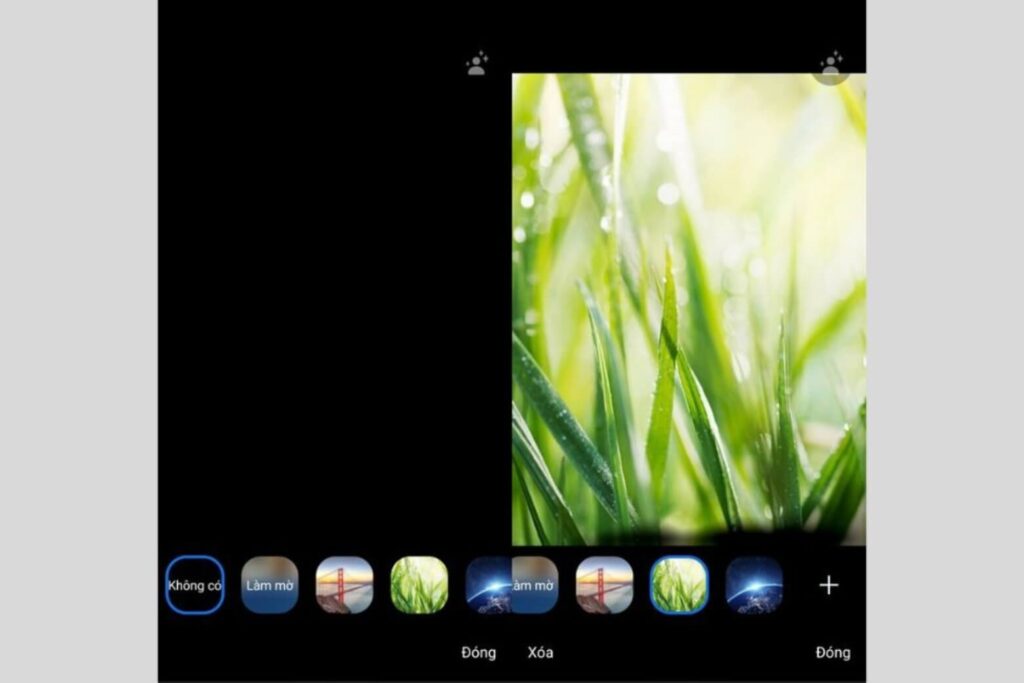Image resolution: width=1024 pixels, height=683 pixels.
Task: Select the second Golden Gate bridge background thumbnail
Action: (x=604, y=585)
